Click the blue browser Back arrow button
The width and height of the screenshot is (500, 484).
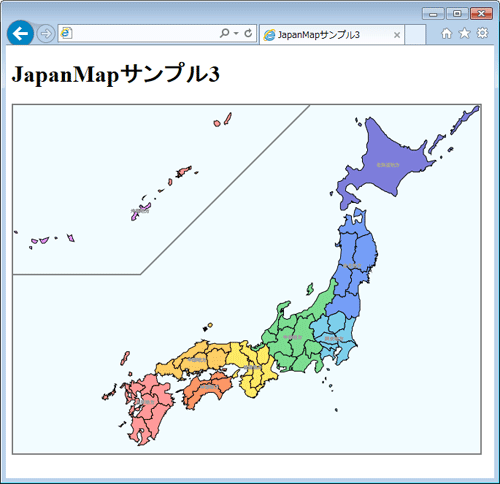click(x=20, y=33)
